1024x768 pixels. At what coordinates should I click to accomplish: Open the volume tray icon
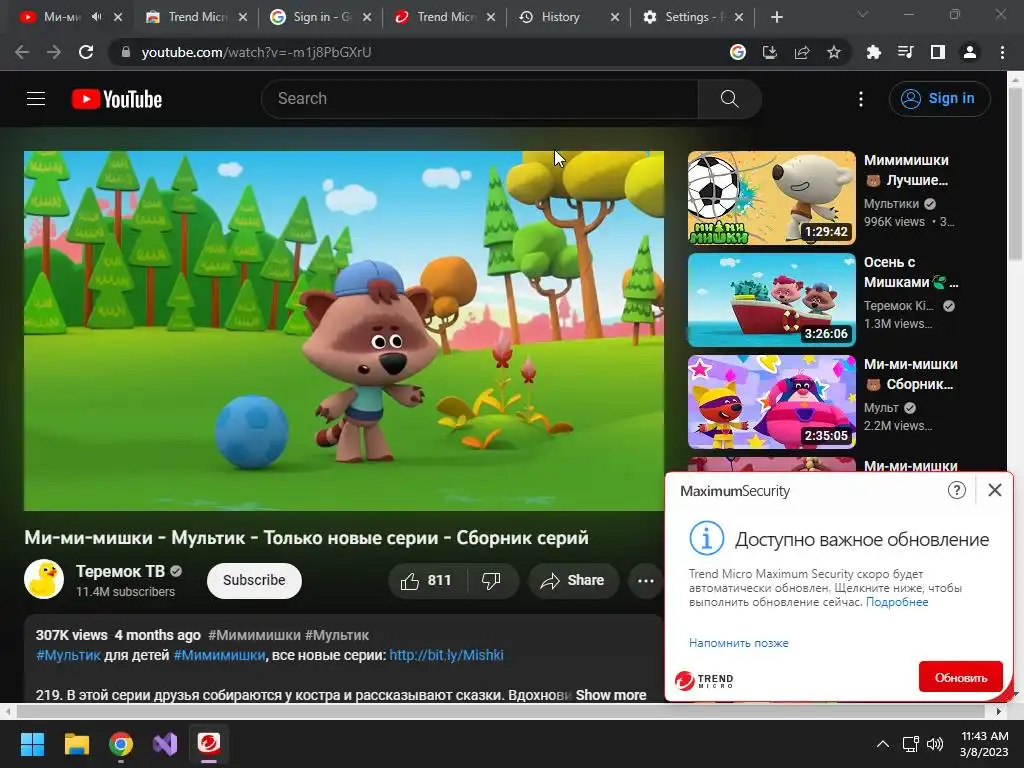(x=935, y=744)
